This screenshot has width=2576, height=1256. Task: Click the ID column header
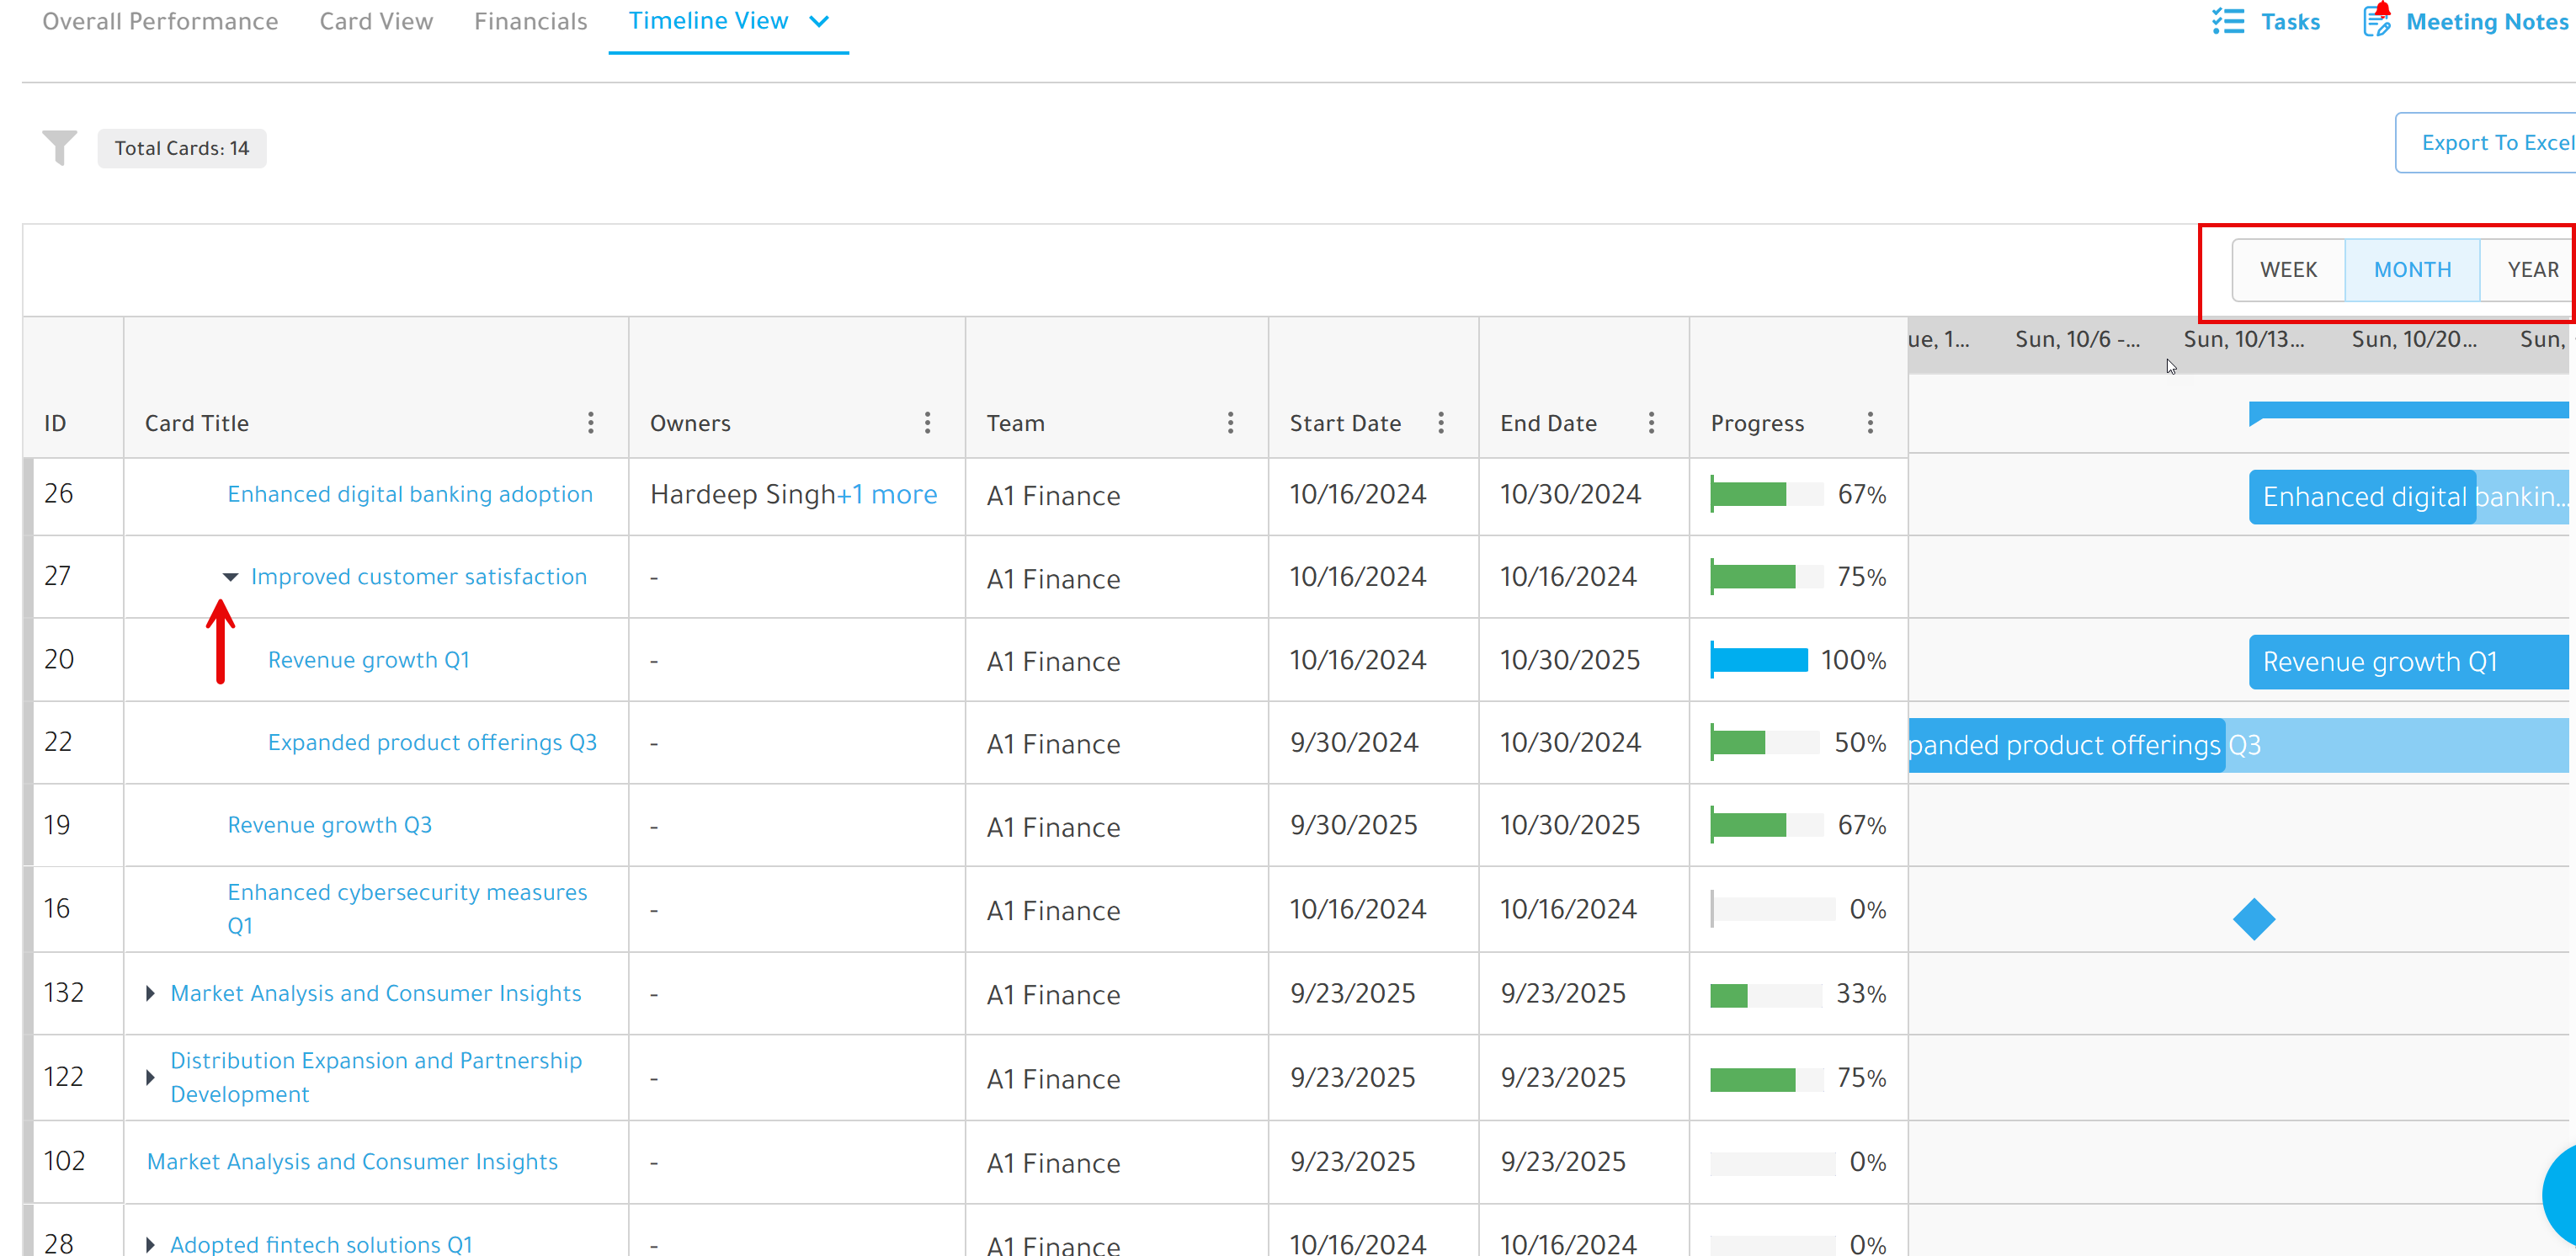tap(55, 423)
